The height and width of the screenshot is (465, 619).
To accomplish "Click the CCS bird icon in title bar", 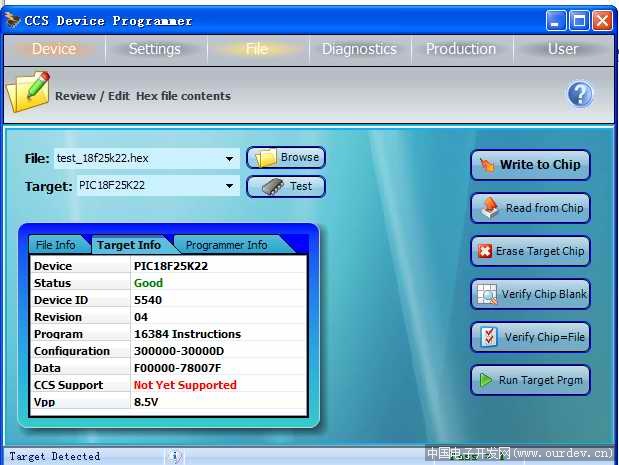I will coord(12,20).
